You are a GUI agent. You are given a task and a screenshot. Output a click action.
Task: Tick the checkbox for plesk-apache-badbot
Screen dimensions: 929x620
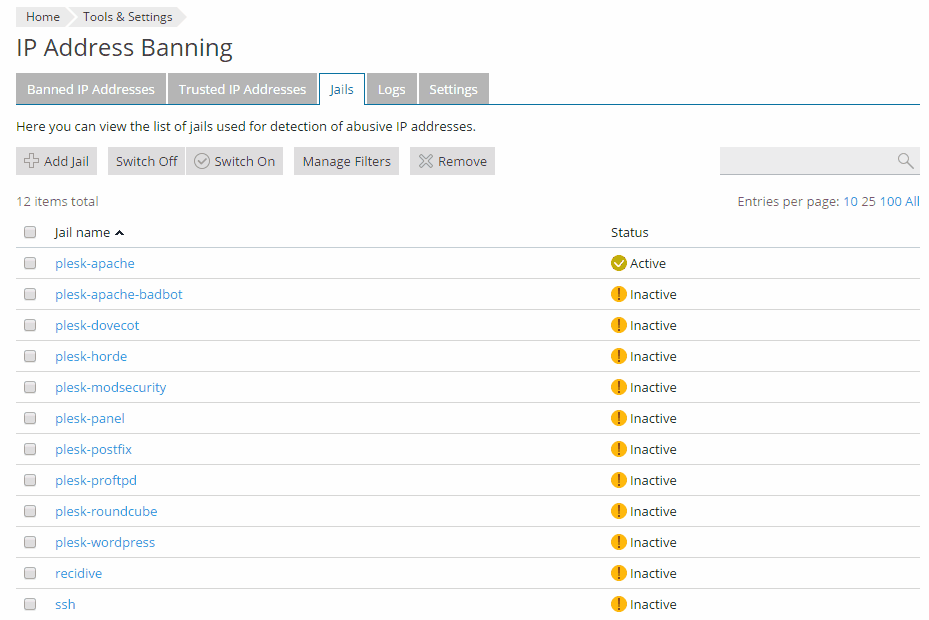click(30, 295)
